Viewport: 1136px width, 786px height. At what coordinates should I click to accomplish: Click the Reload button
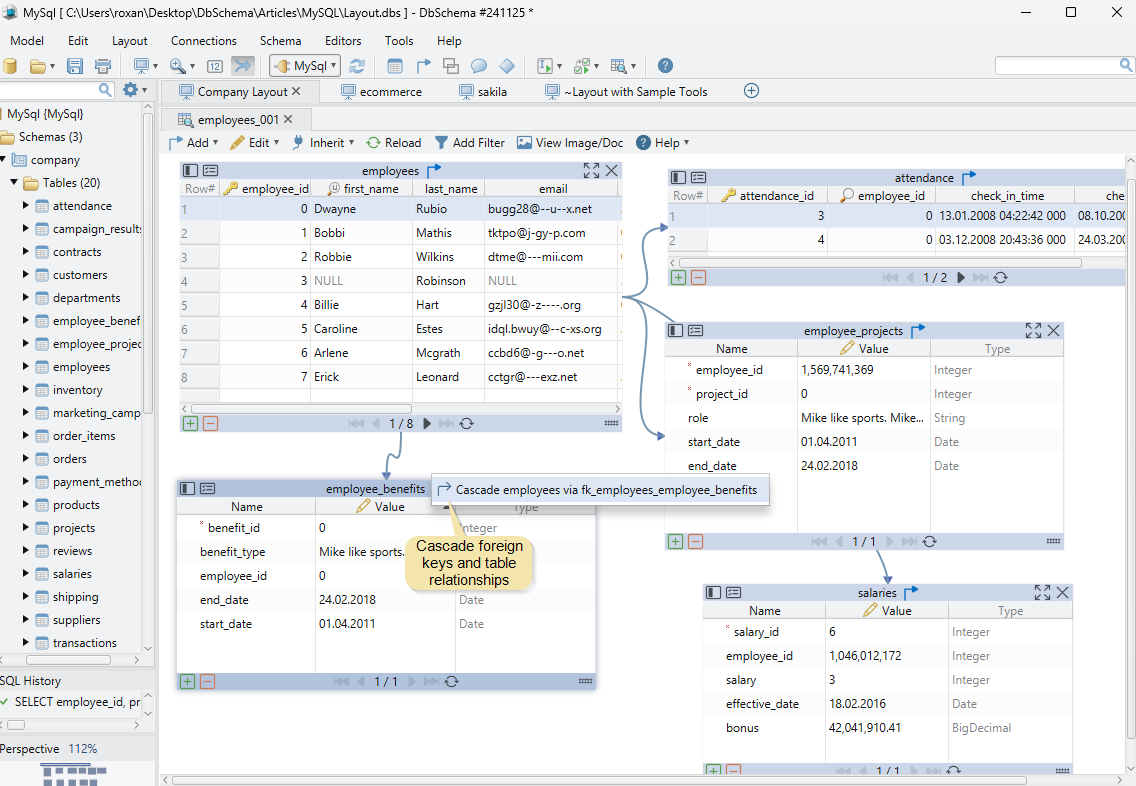(x=393, y=143)
